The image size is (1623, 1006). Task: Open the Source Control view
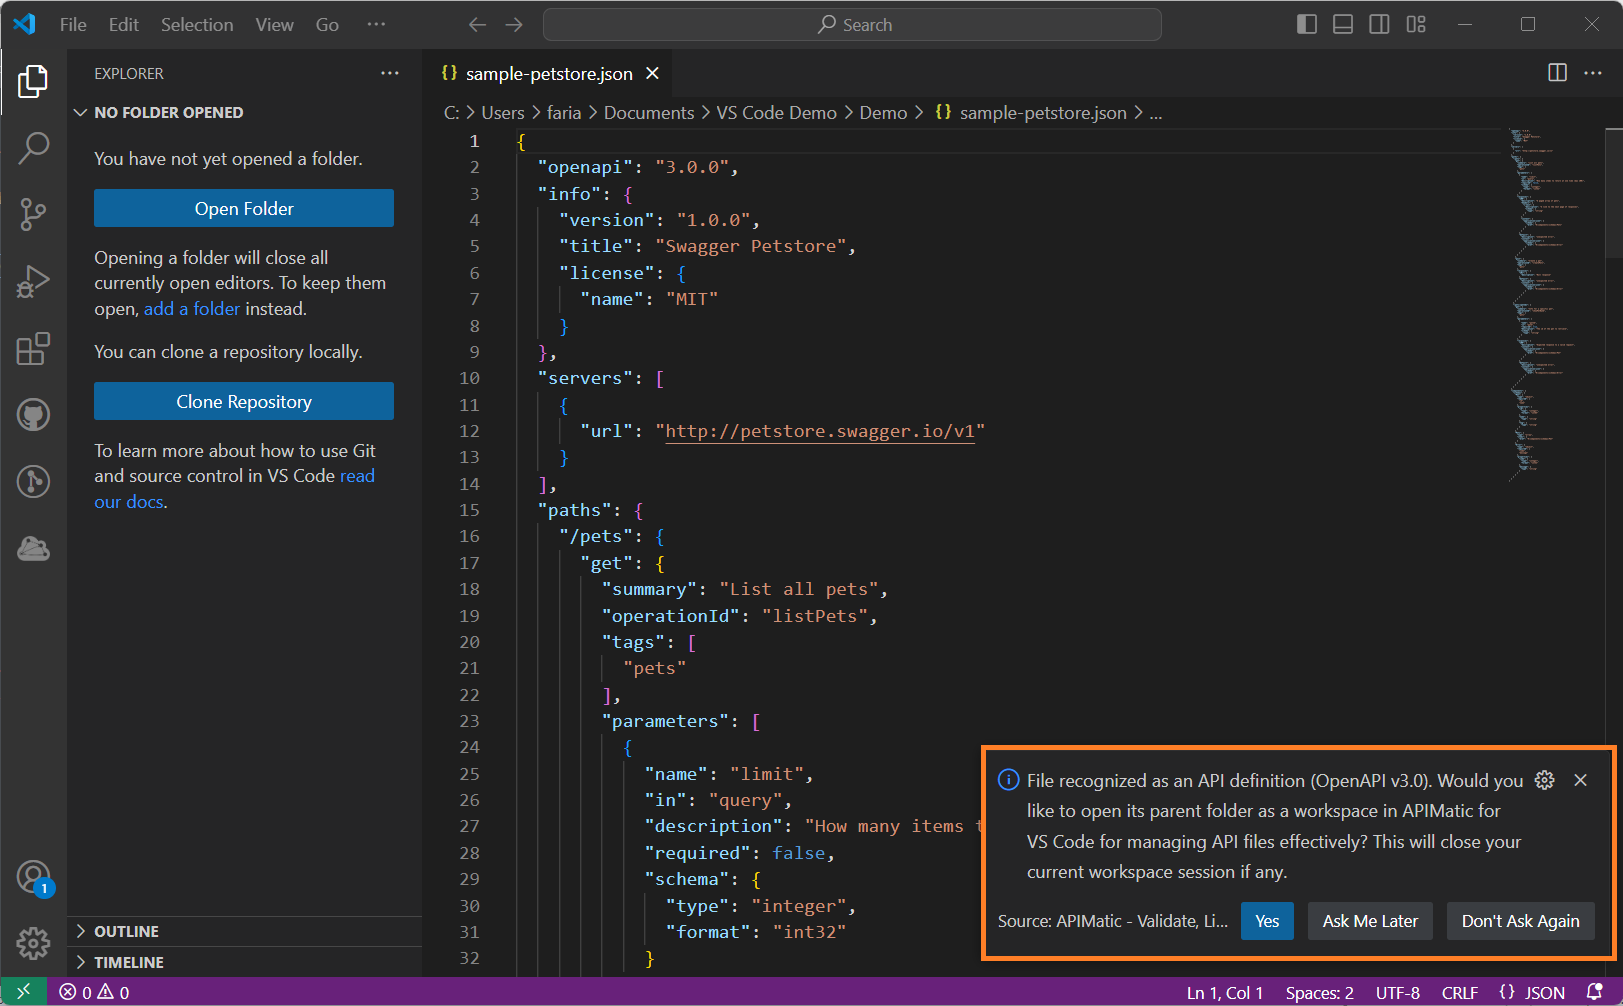[33, 214]
